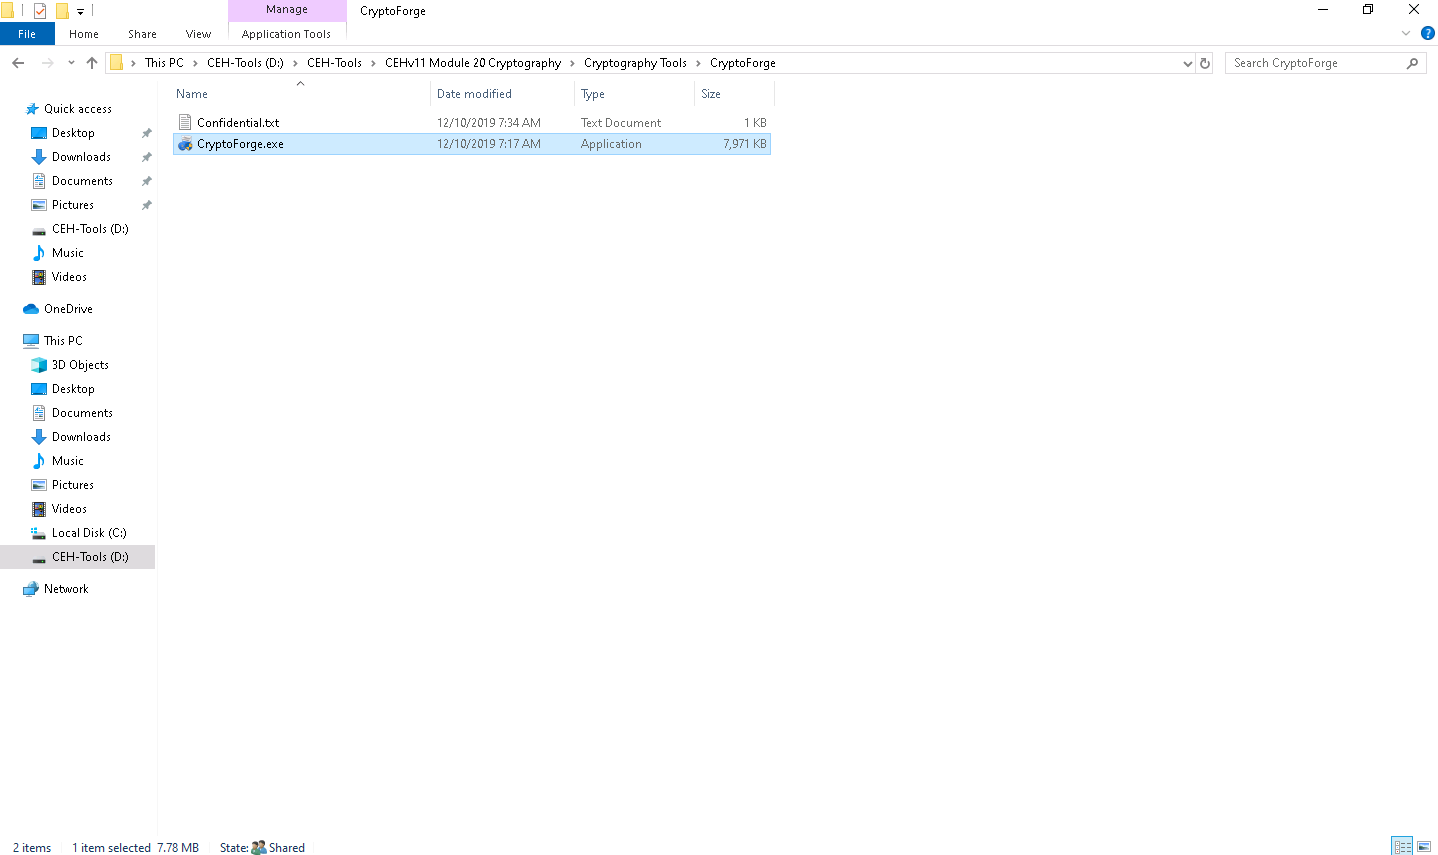Open the Customize Quick Access Toolbar dropdown
The height and width of the screenshot is (855, 1438).
tap(80, 12)
